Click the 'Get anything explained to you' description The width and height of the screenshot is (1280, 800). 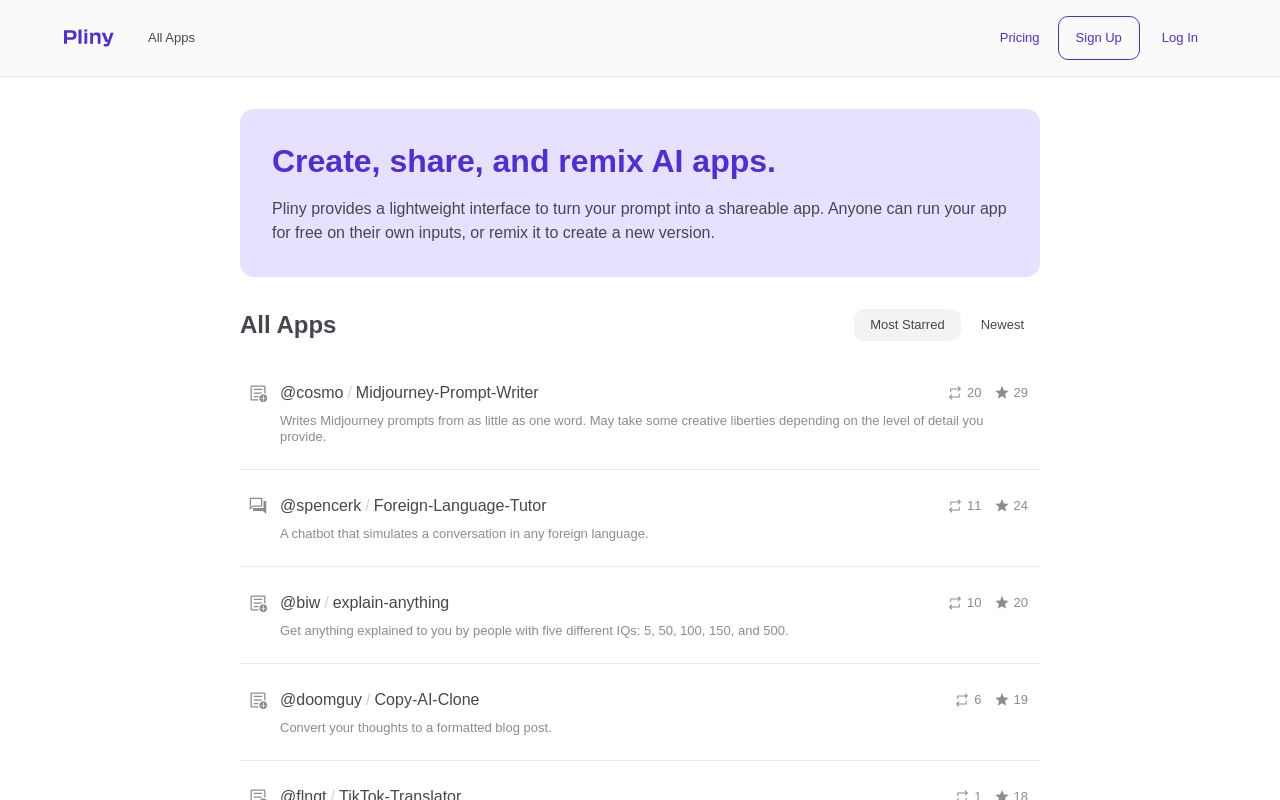[534, 631]
